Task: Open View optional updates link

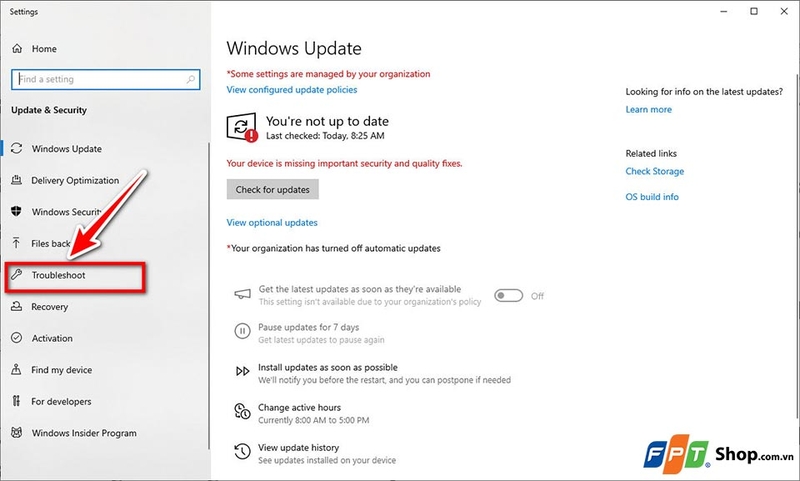Action: point(272,222)
